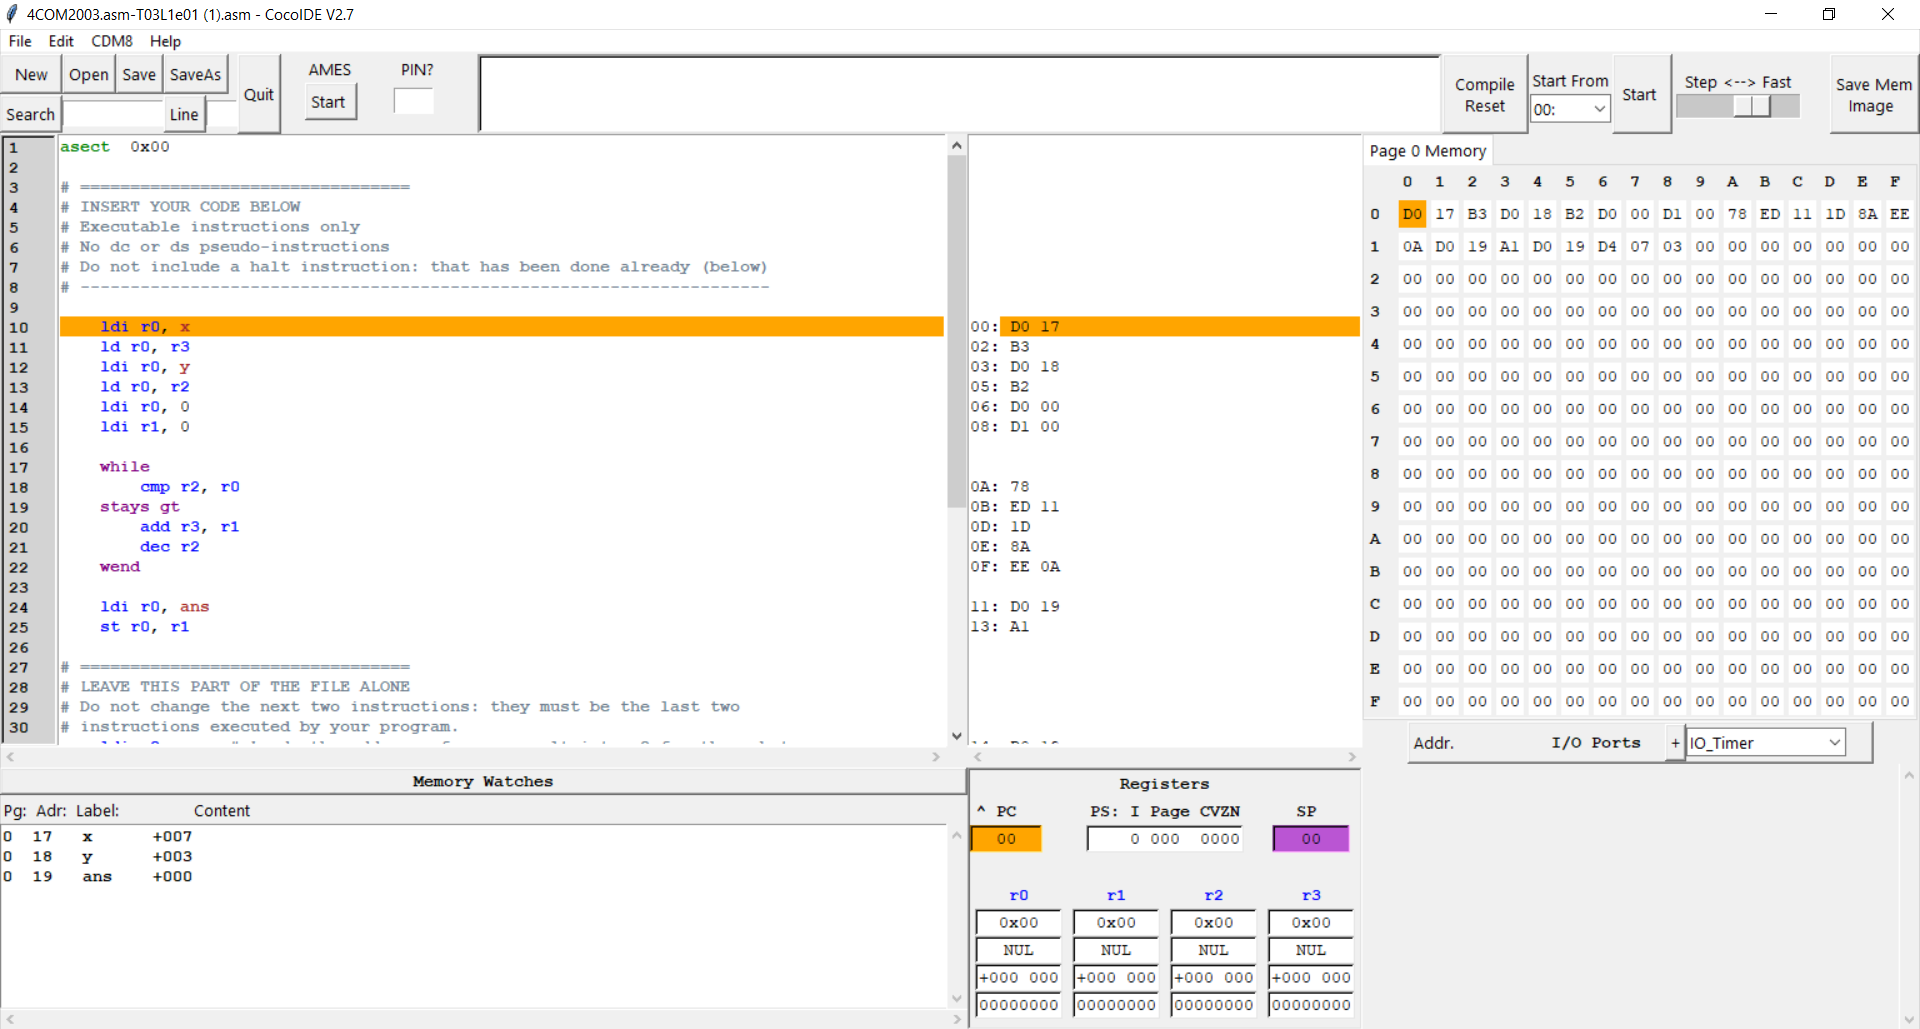
Task: Select memory watch row for y
Action: point(473,856)
